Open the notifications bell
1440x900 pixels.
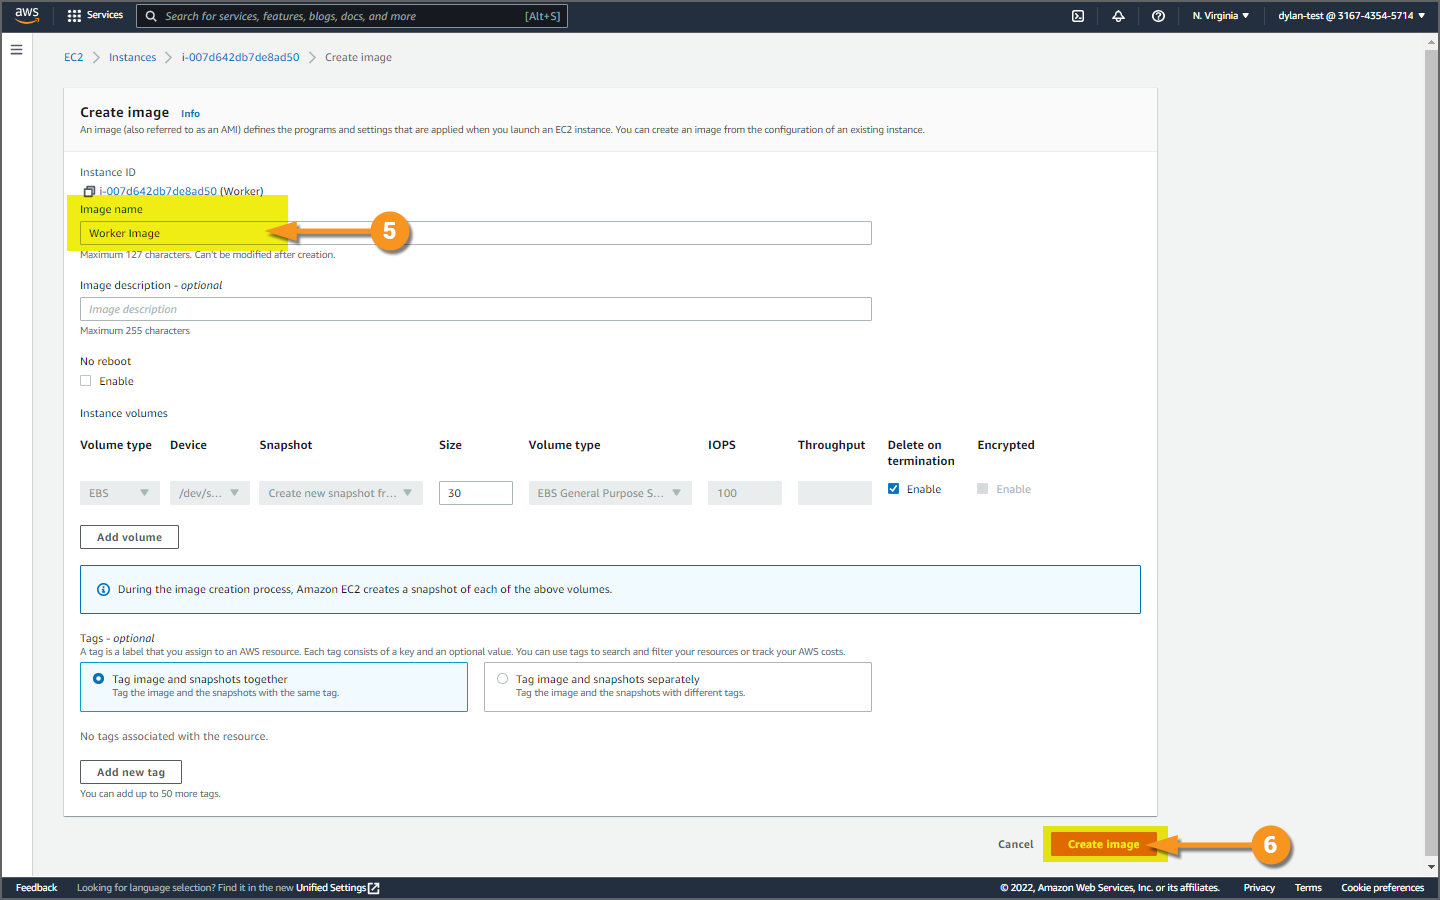(1118, 16)
